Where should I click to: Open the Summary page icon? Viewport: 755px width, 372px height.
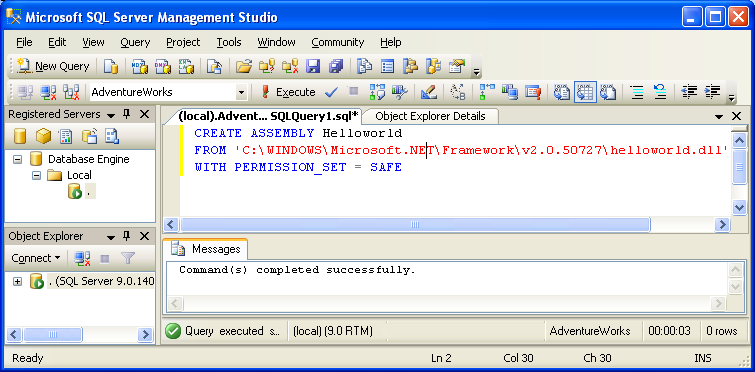388,66
